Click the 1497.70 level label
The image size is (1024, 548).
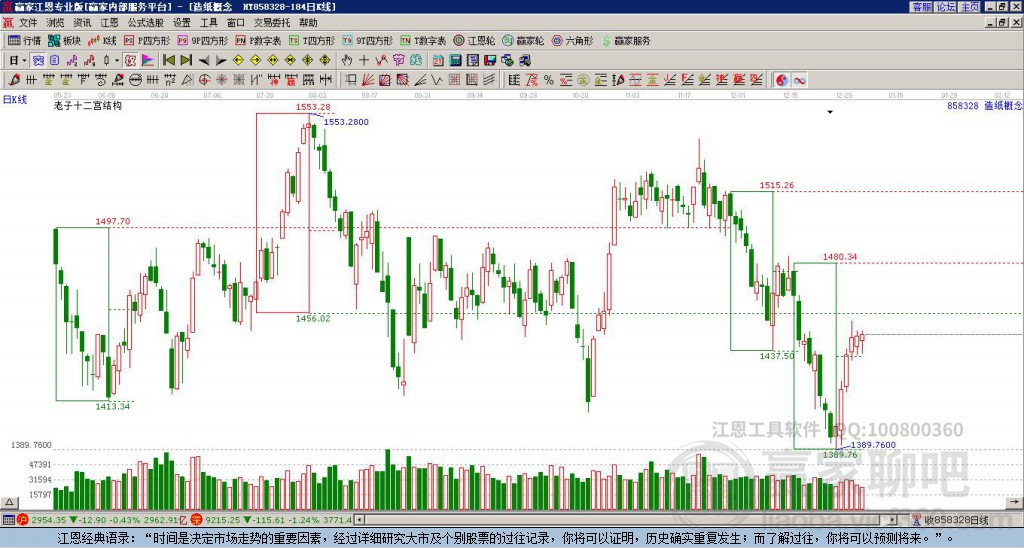[x=113, y=221]
